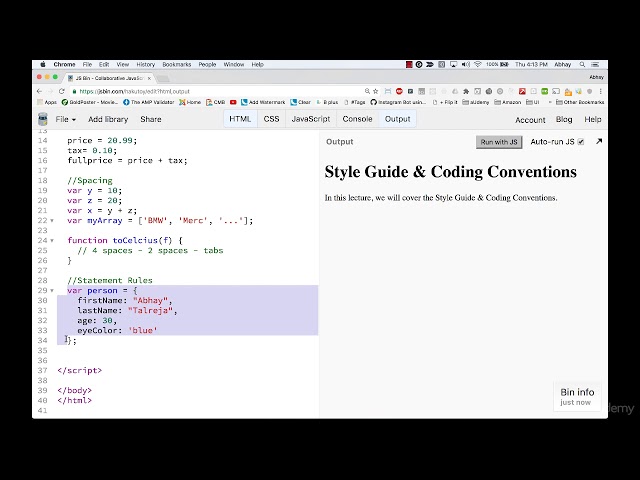Open the Apps bookmarks shortcut
The height and width of the screenshot is (480, 640).
(x=47, y=102)
